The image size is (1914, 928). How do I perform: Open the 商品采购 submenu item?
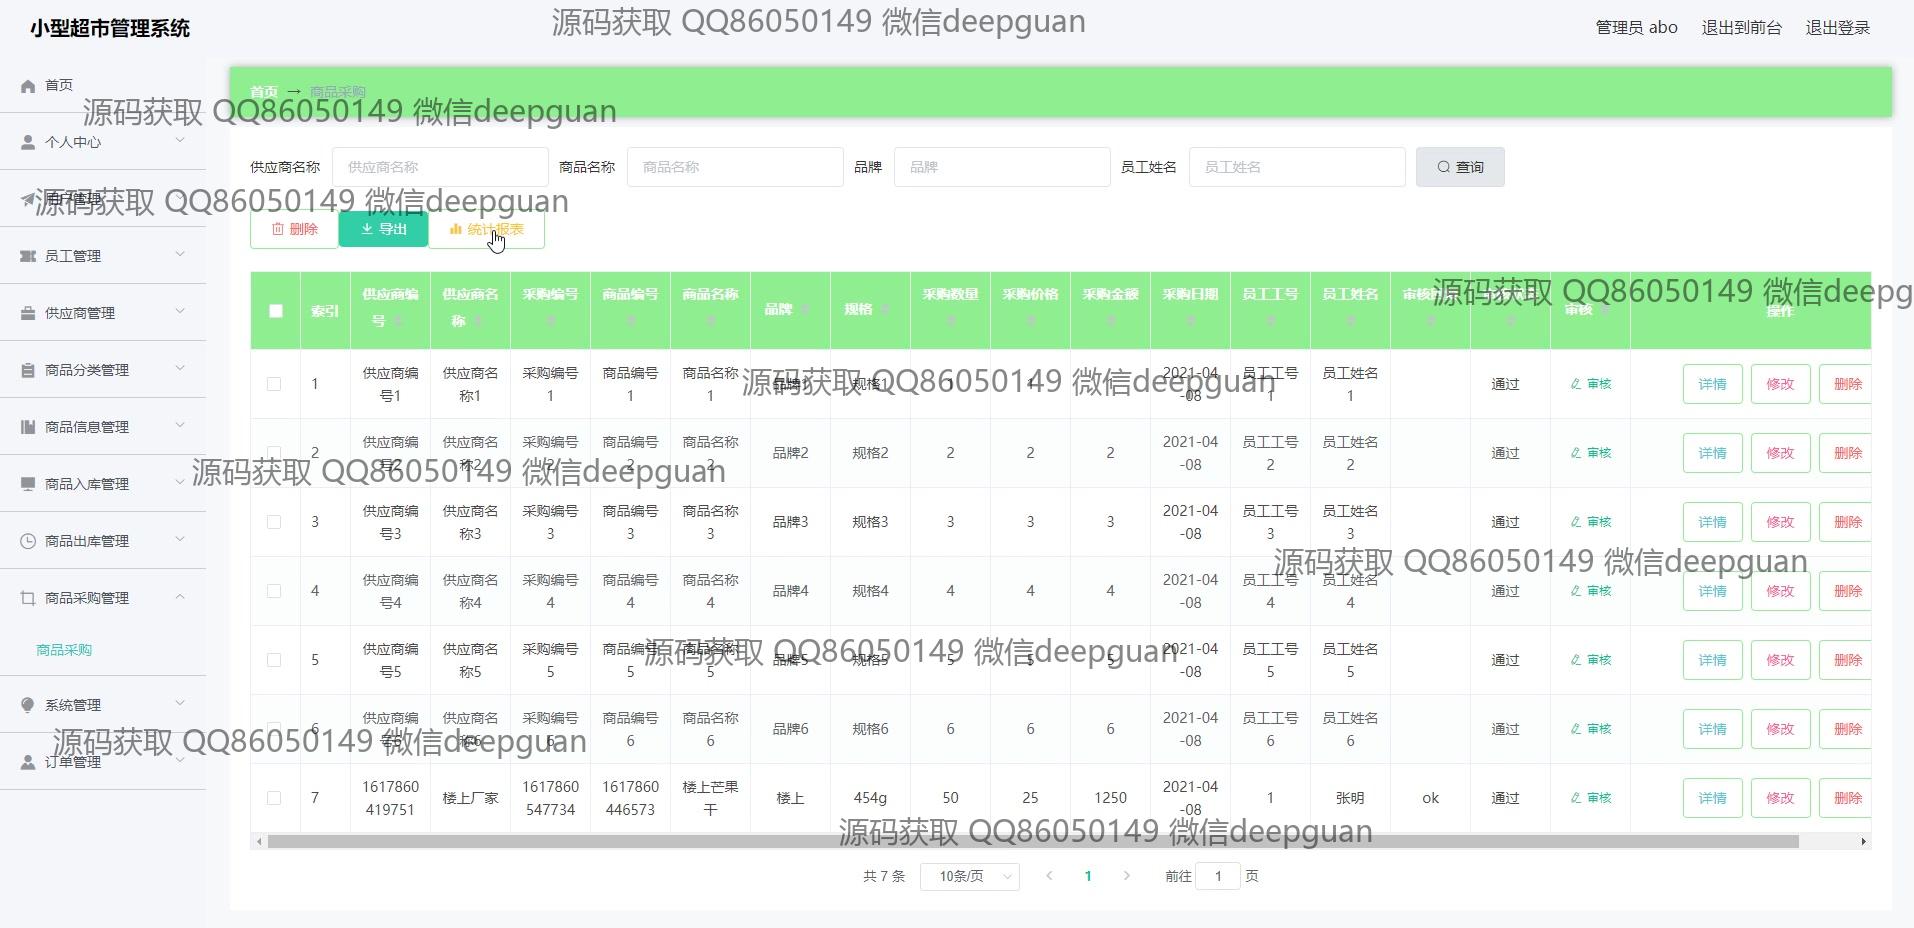(64, 650)
